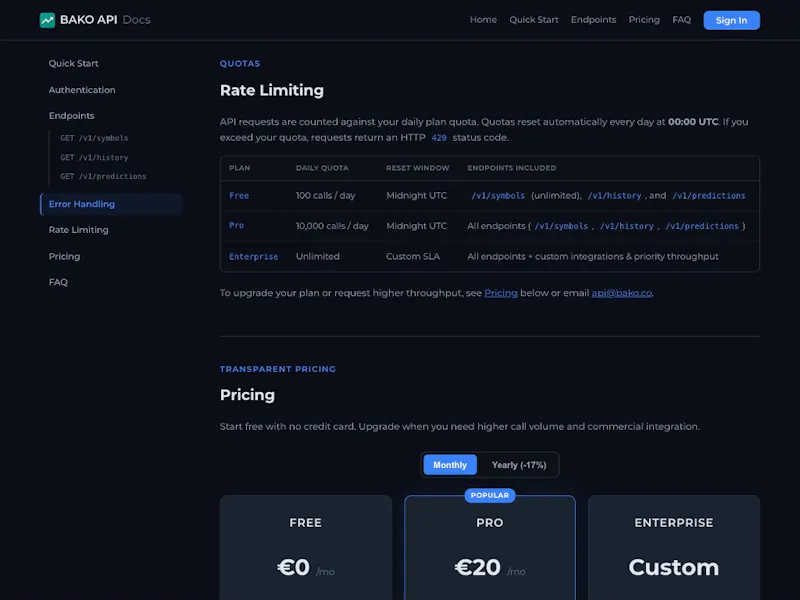The width and height of the screenshot is (800, 600).
Task: Click the €20 price on Pro card
Action: (x=478, y=567)
